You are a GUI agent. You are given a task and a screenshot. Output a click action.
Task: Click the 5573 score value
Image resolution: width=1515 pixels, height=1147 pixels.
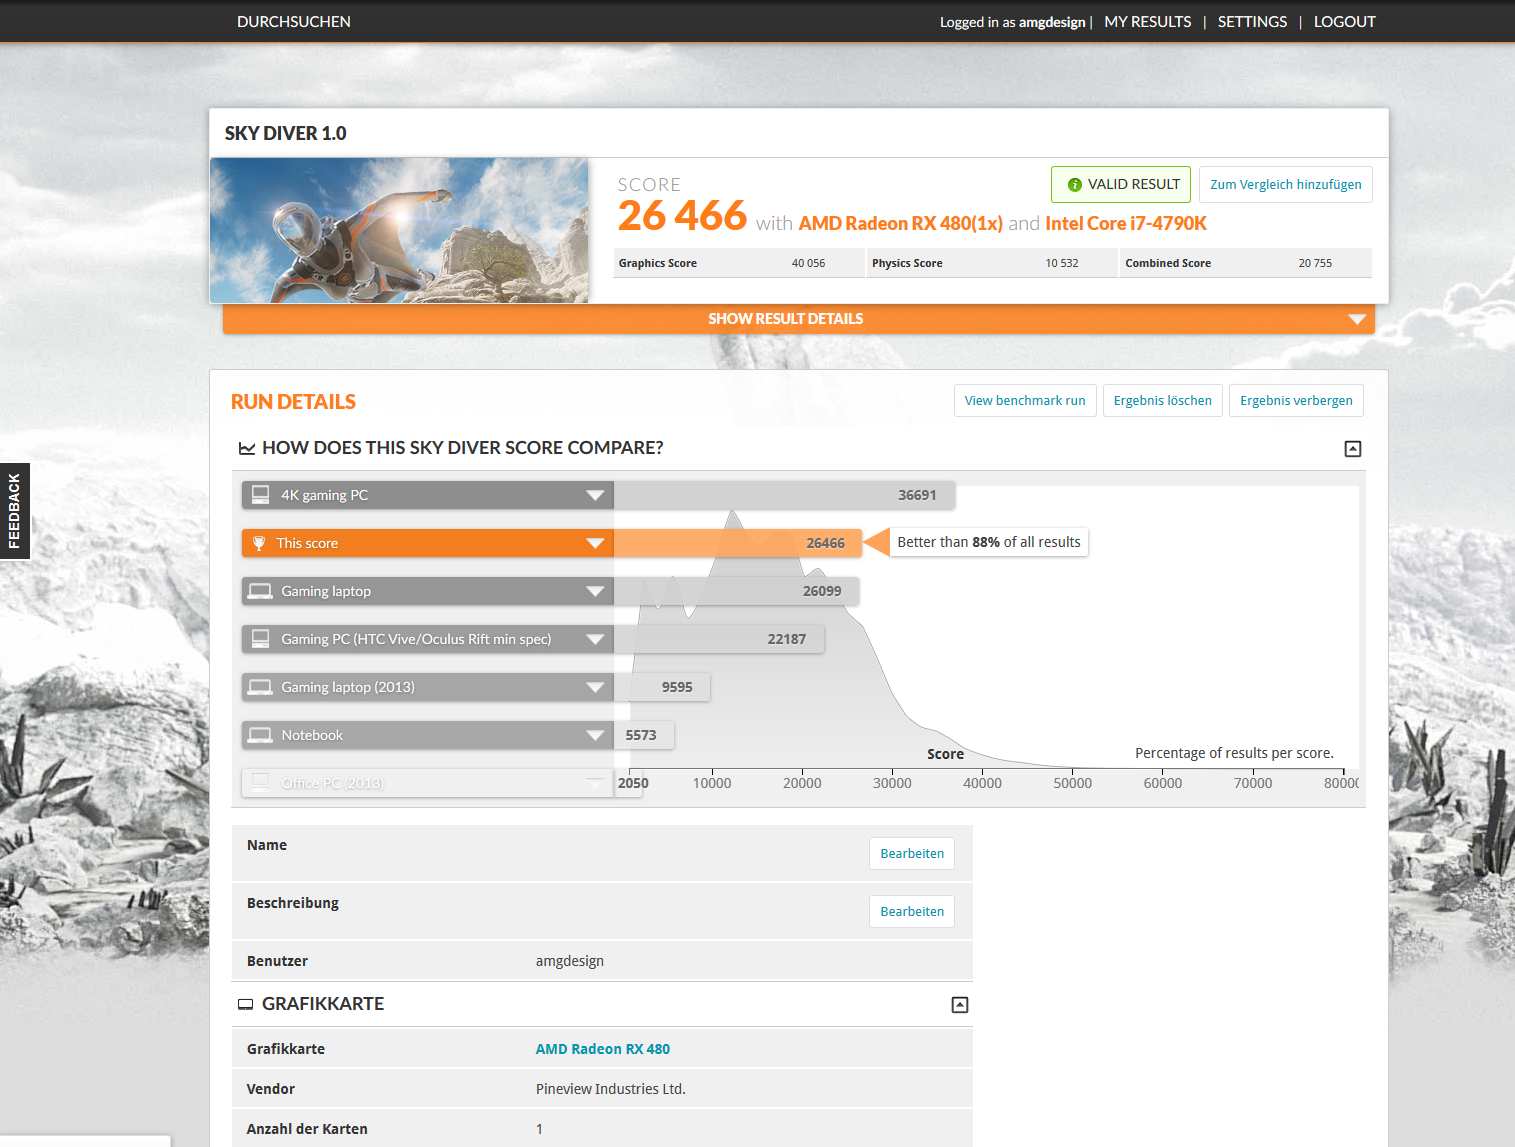point(641,735)
